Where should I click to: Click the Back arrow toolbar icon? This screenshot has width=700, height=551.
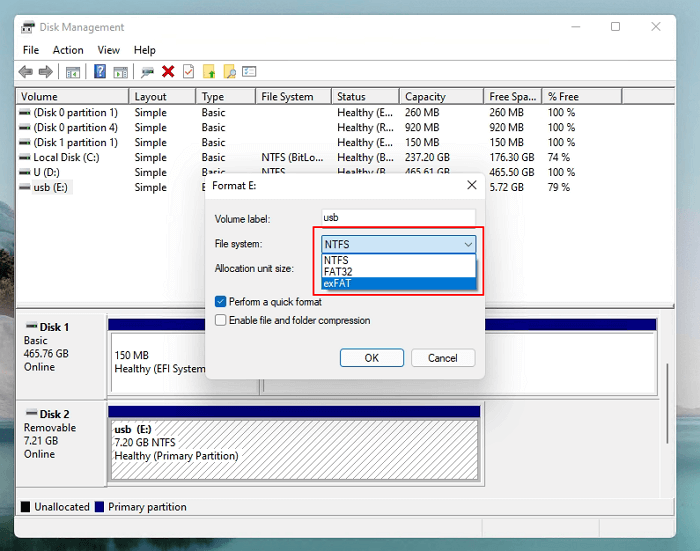[25, 72]
